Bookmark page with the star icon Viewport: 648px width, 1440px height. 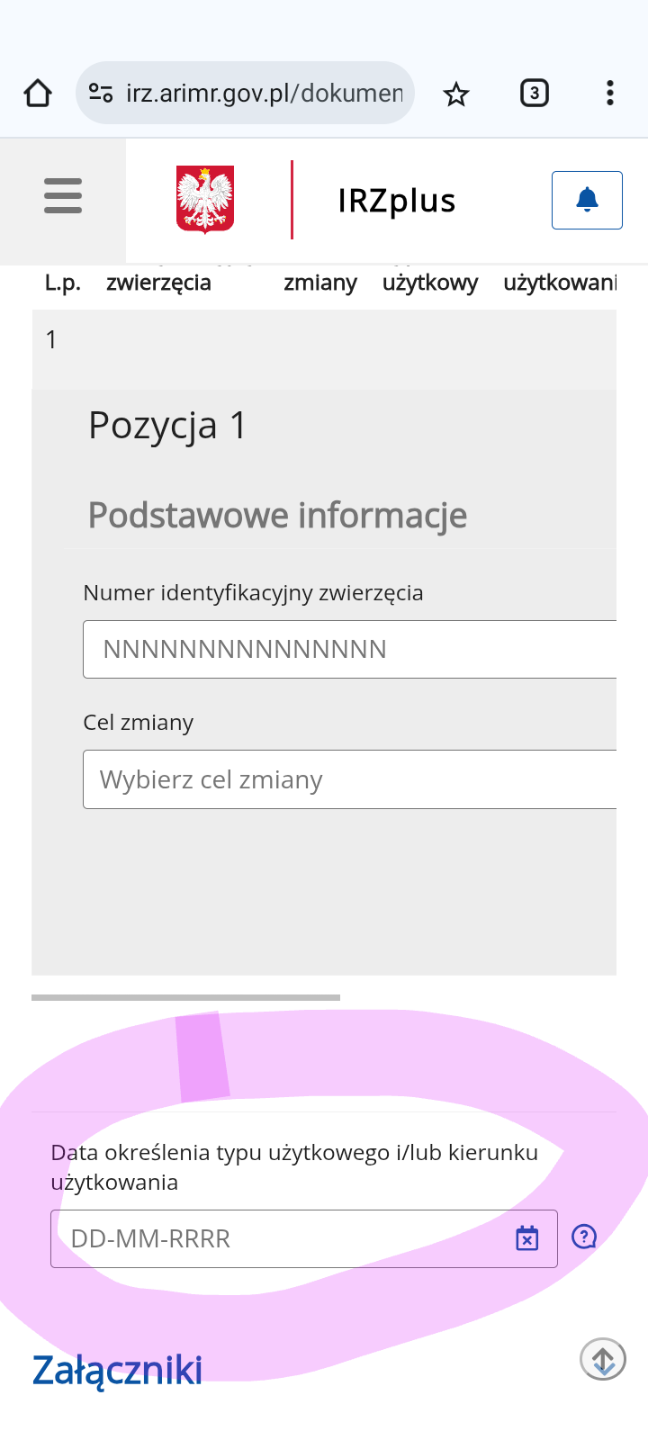coord(456,94)
